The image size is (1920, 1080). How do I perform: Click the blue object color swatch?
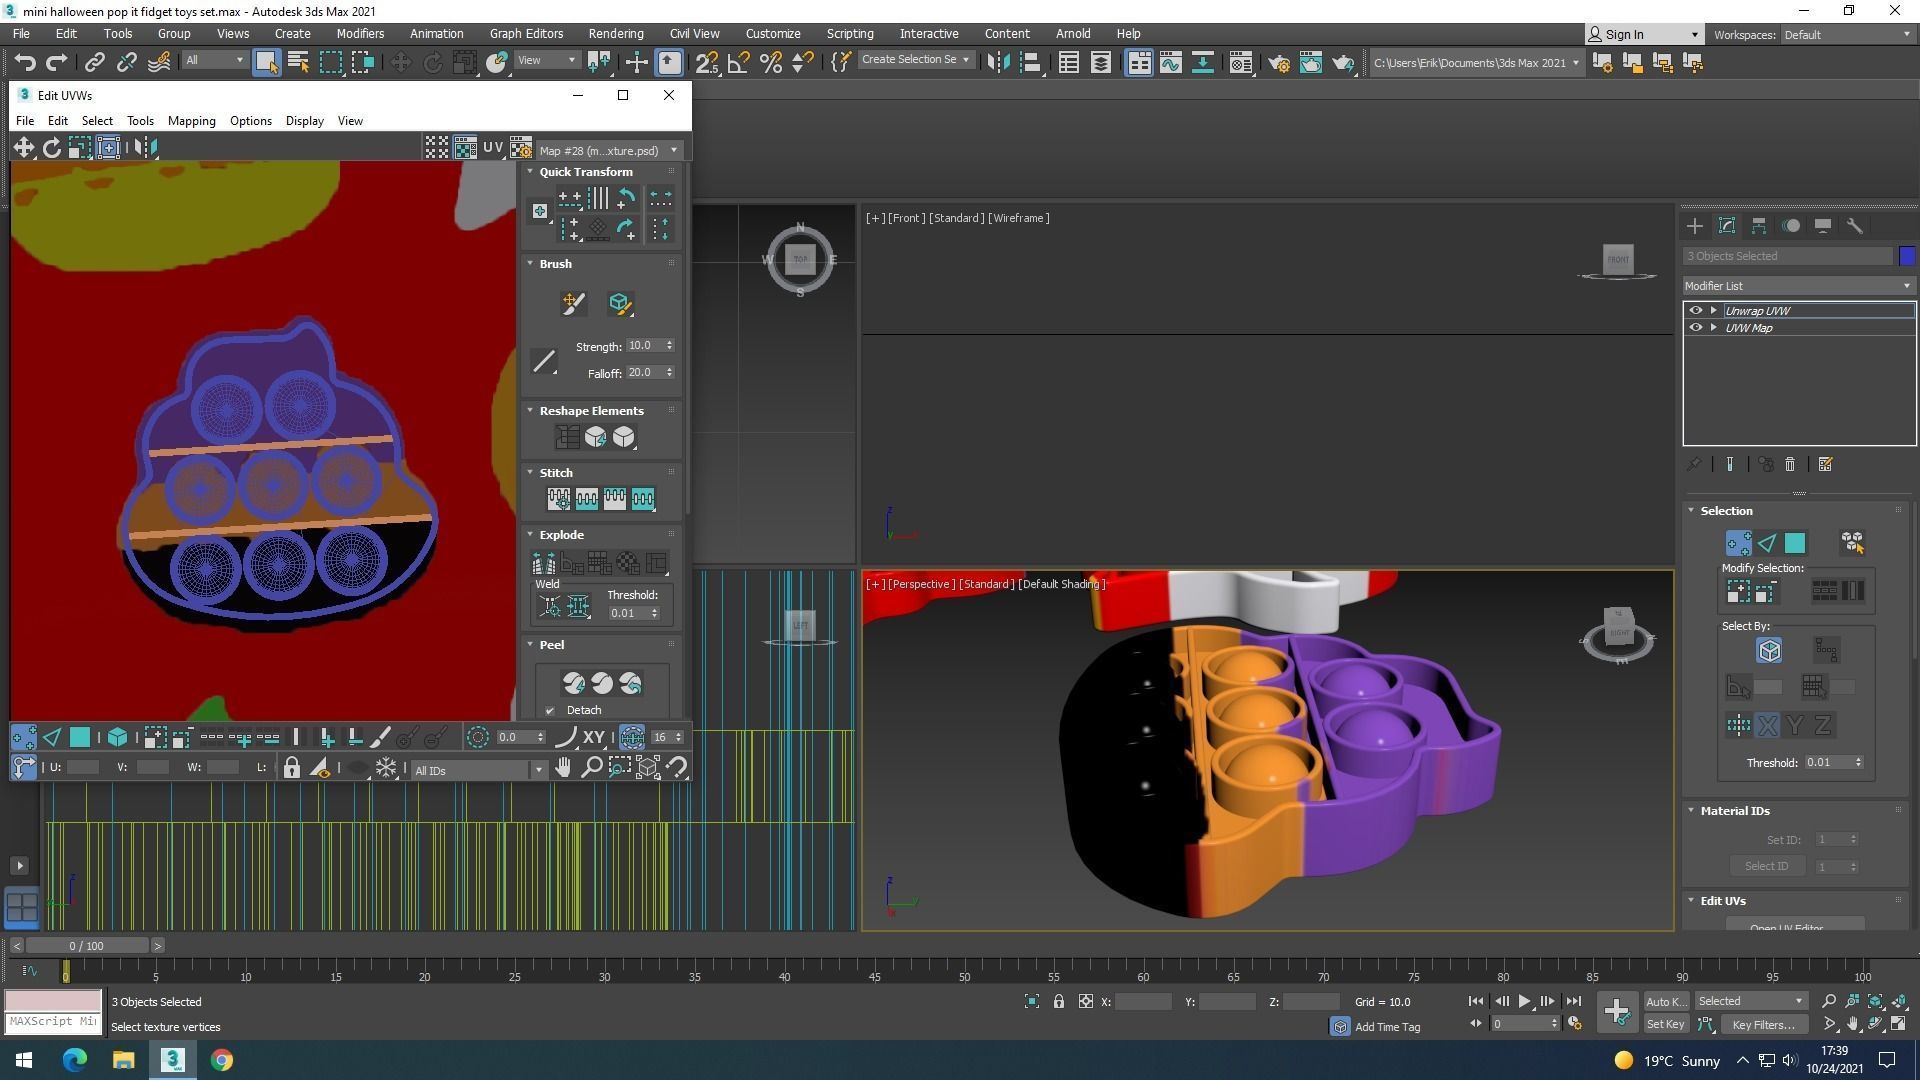click(x=1907, y=256)
